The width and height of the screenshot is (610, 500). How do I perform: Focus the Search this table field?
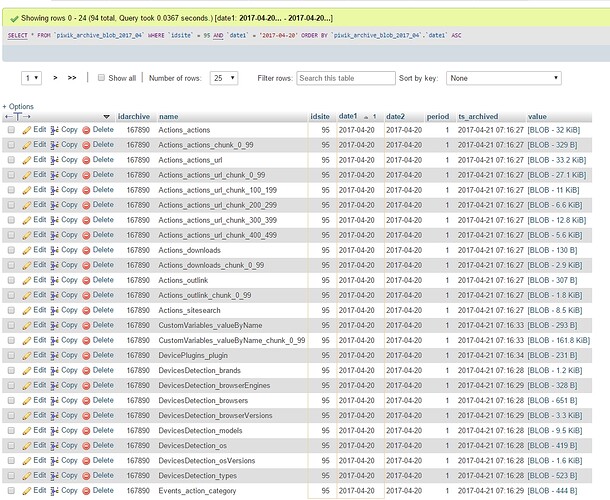point(346,78)
